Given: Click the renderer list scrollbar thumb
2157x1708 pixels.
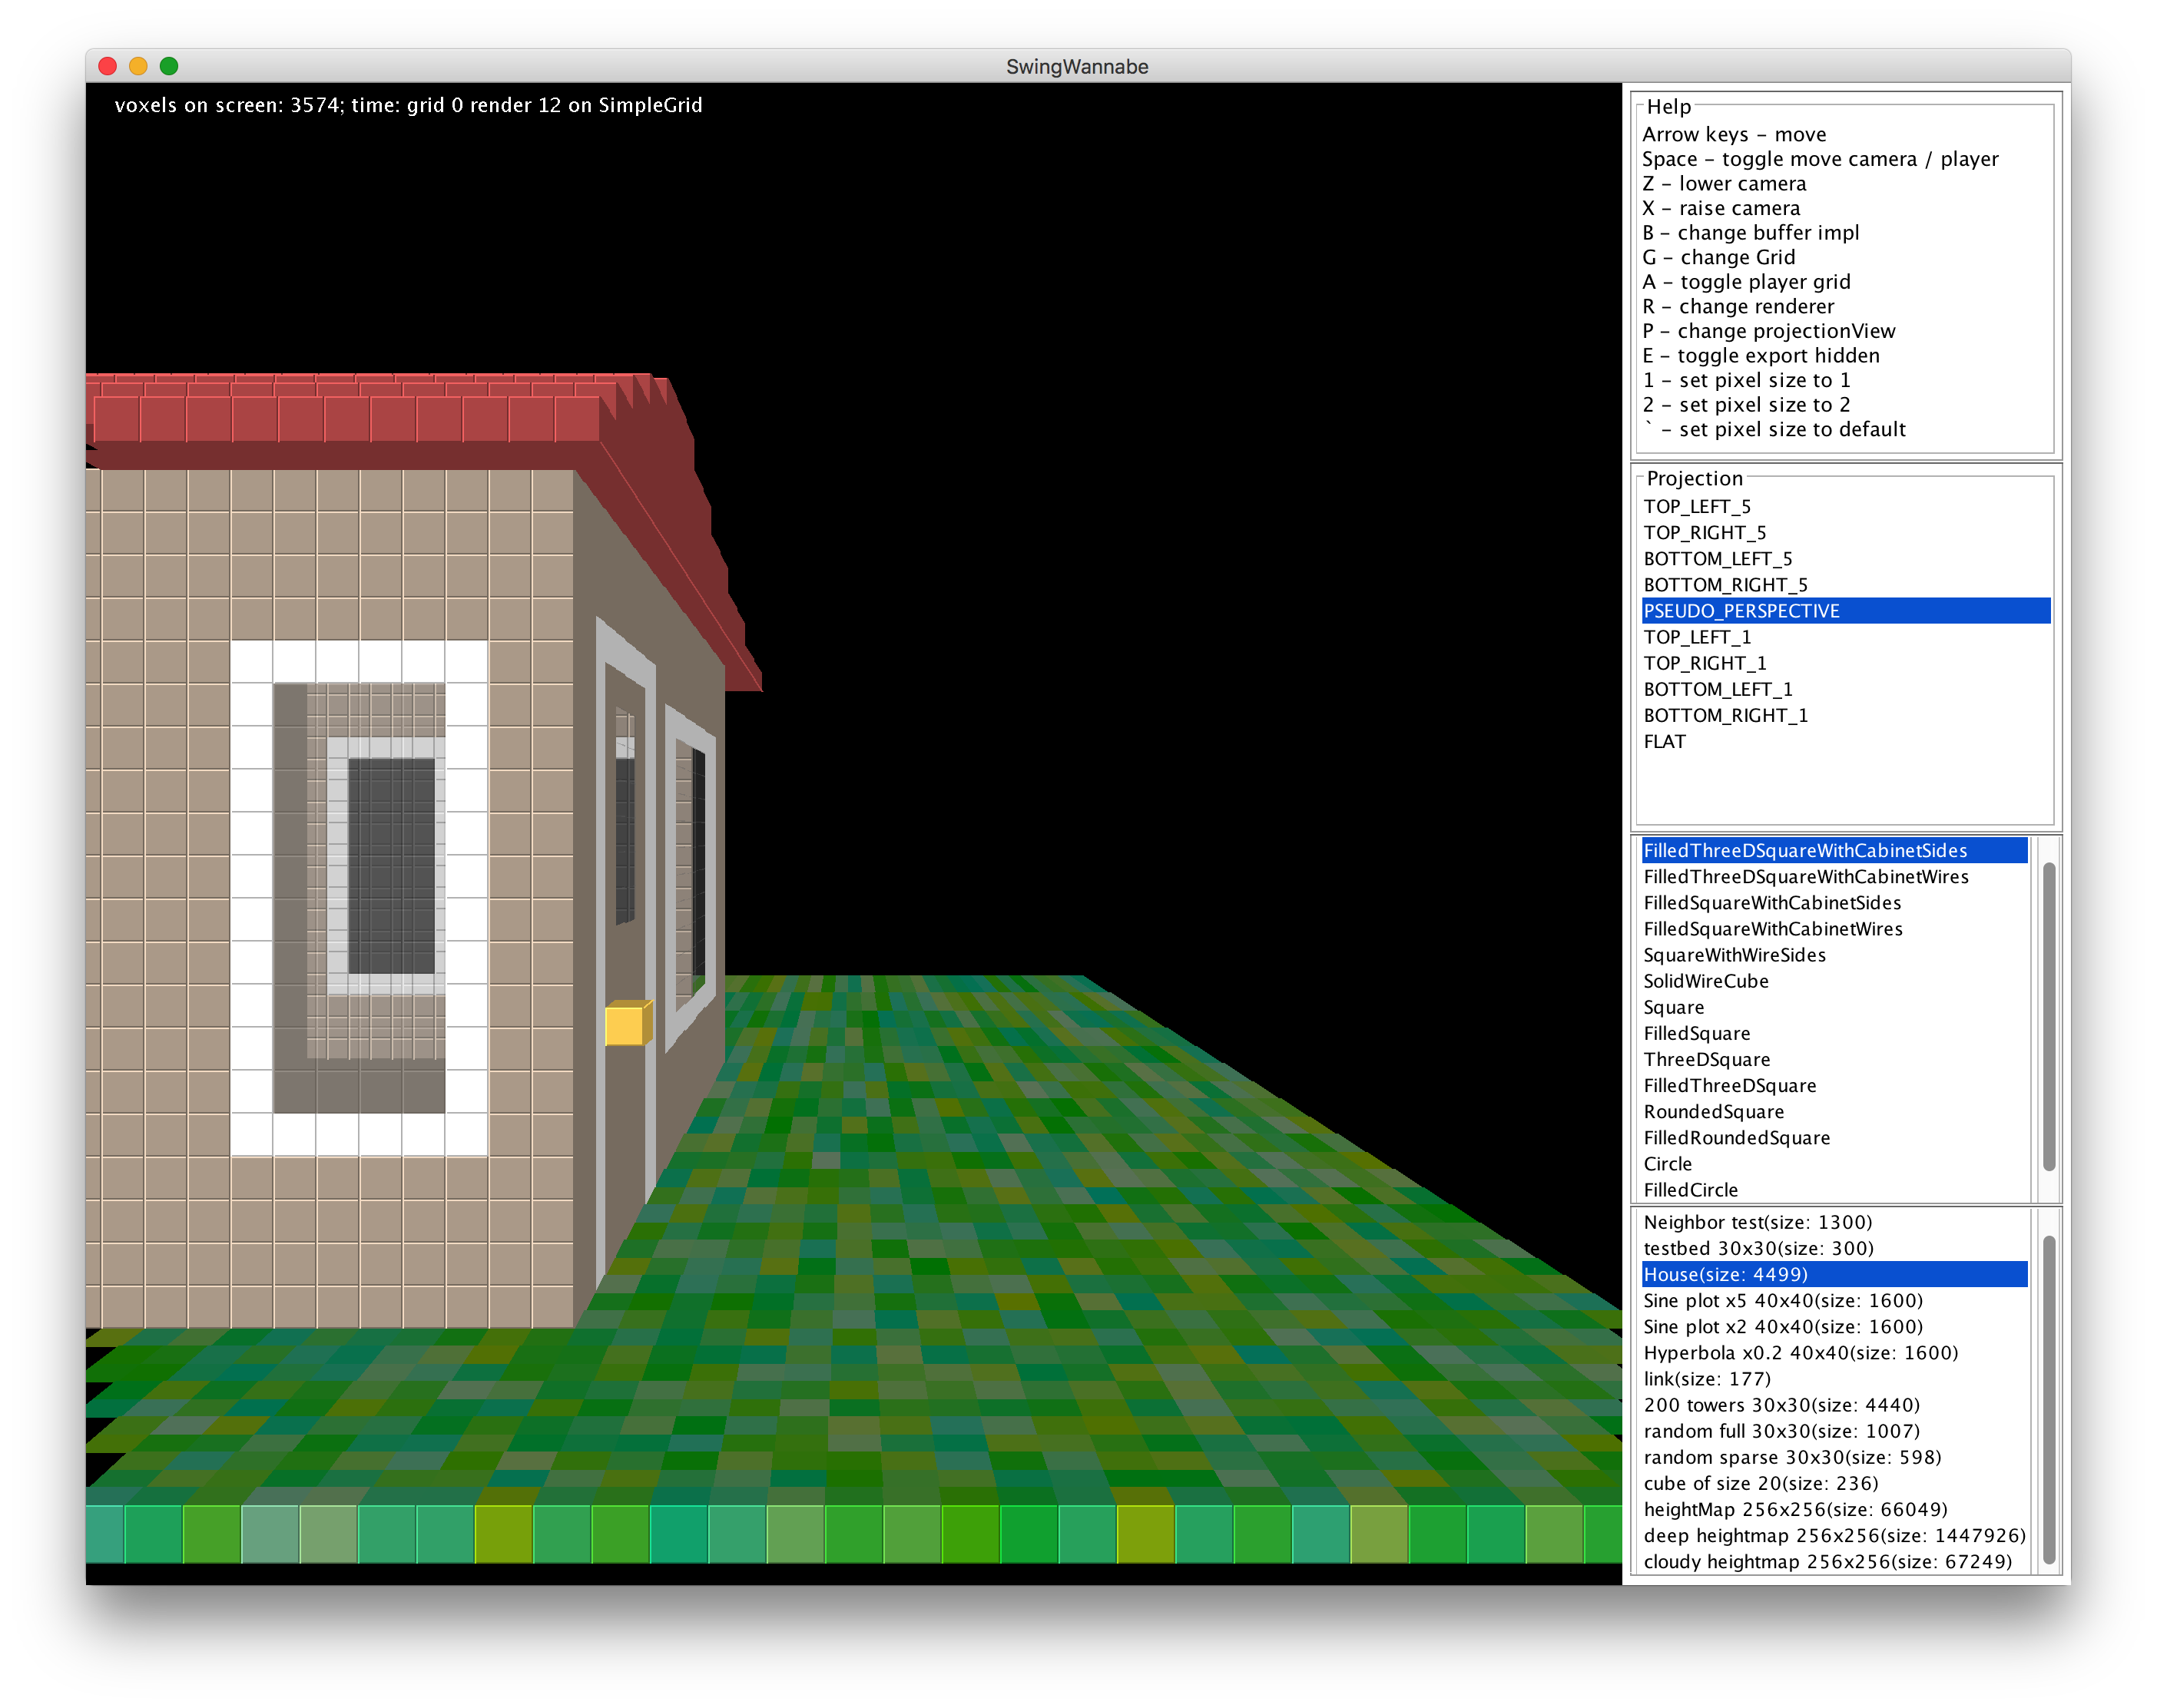Looking at the screenshot, I should click(2048, 1015).
